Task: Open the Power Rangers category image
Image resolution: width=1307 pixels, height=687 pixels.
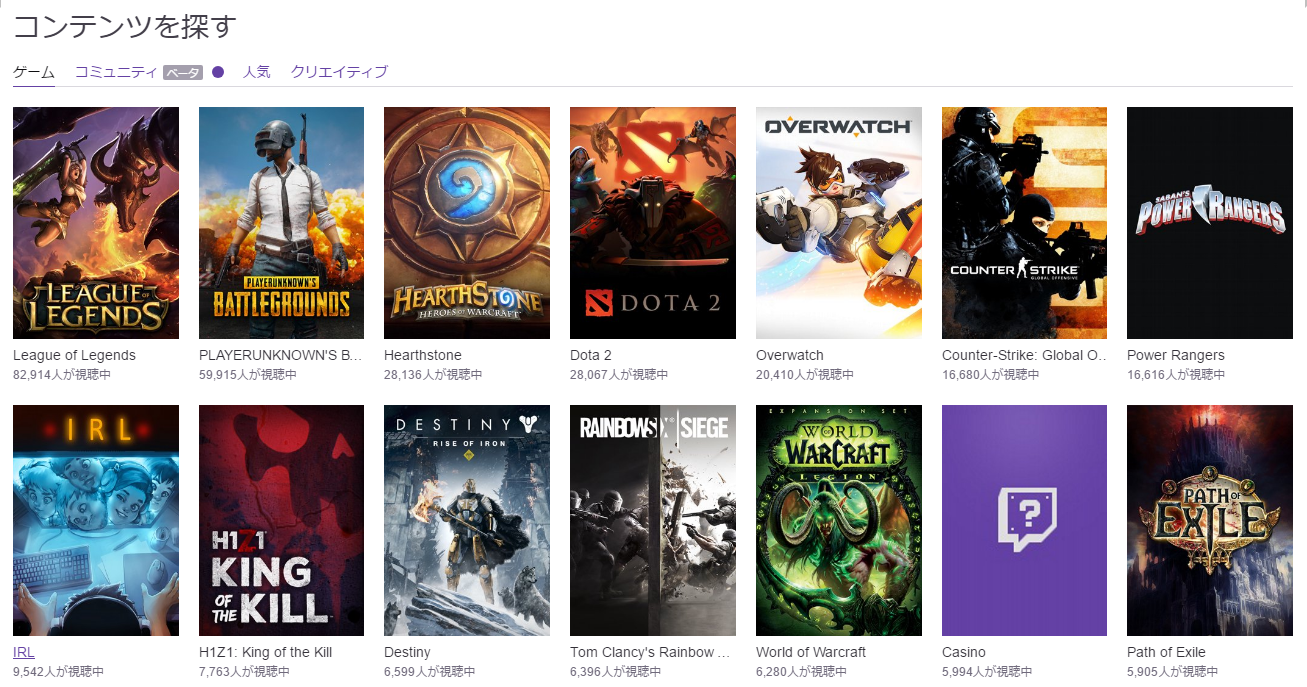Action: 1210,223
